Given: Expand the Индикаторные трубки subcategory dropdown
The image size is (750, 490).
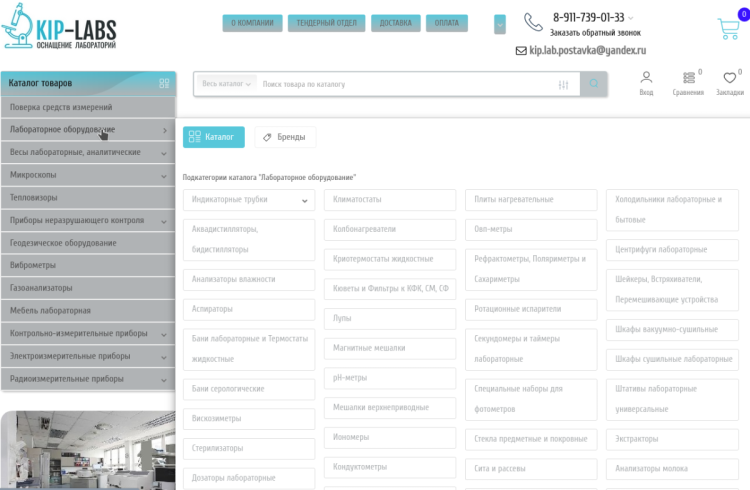Looking at the screenshot, I should point(304,200).
